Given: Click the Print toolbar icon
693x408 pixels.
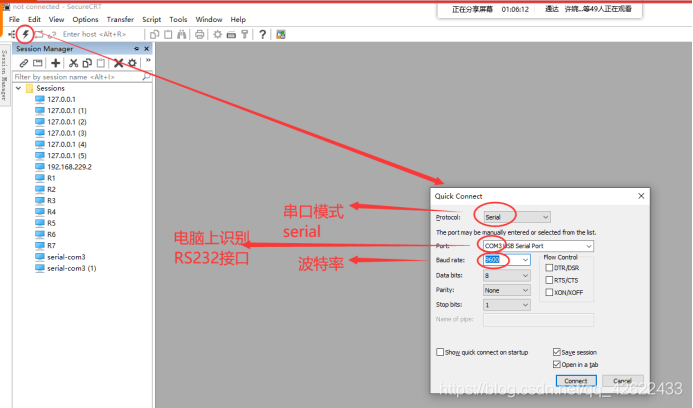Looking at the screenshot, I should click(x=200, y=34).
